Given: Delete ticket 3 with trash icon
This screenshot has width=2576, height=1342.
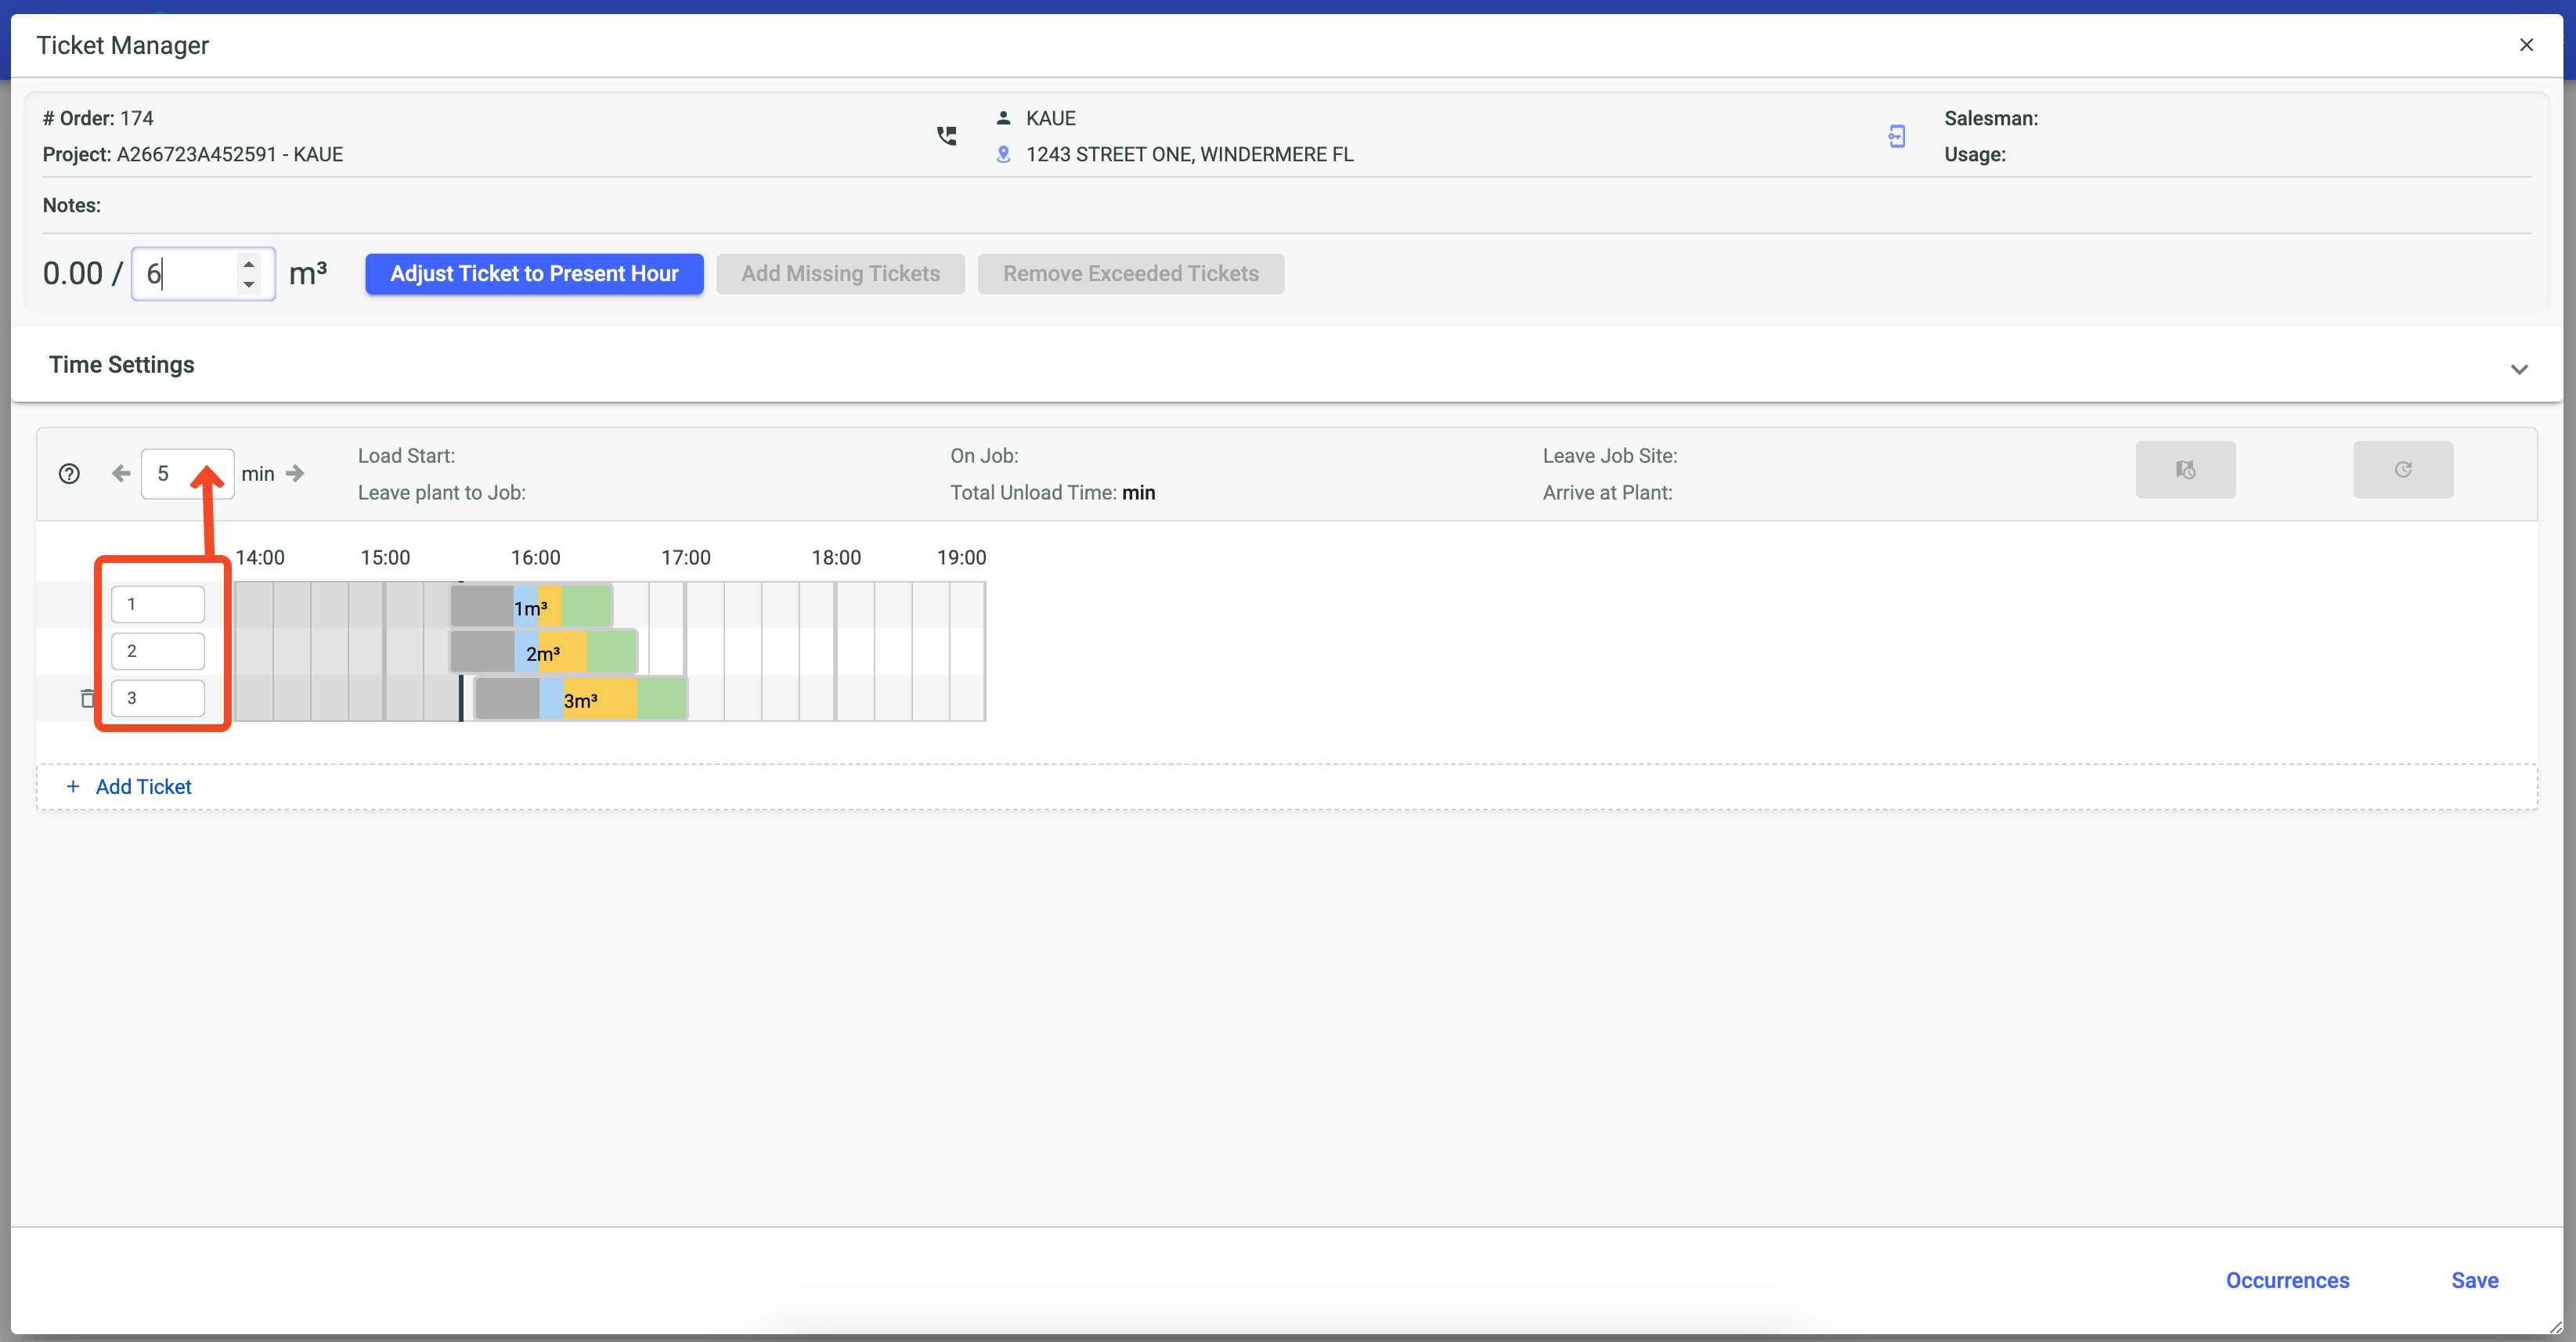Looking at the screenshot, I should pyautogui.click(x=88, y=698).
